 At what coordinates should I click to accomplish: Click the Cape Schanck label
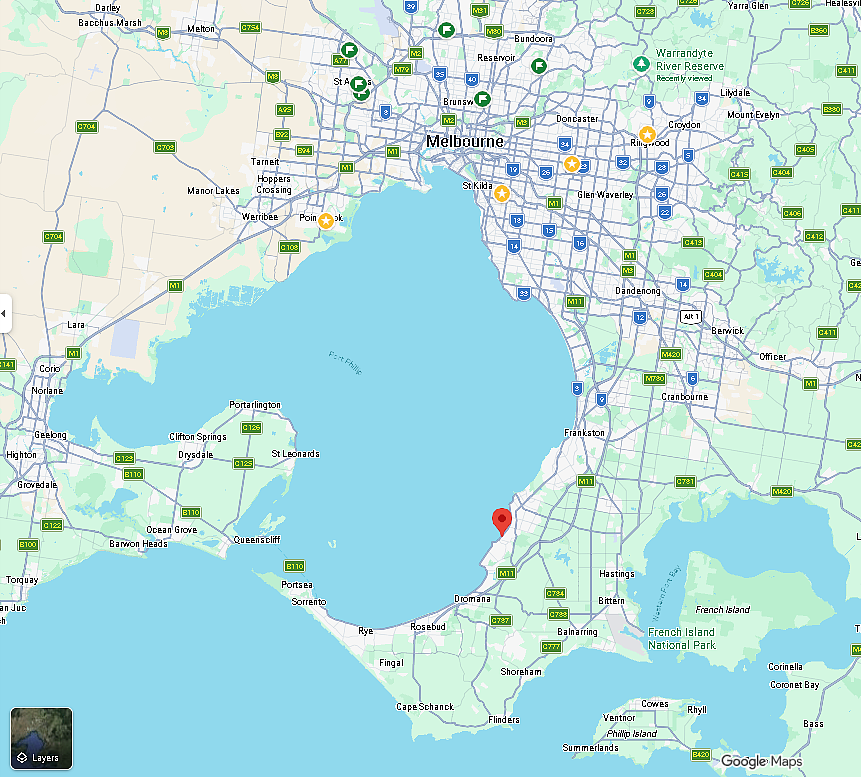(x=425, y=707)
